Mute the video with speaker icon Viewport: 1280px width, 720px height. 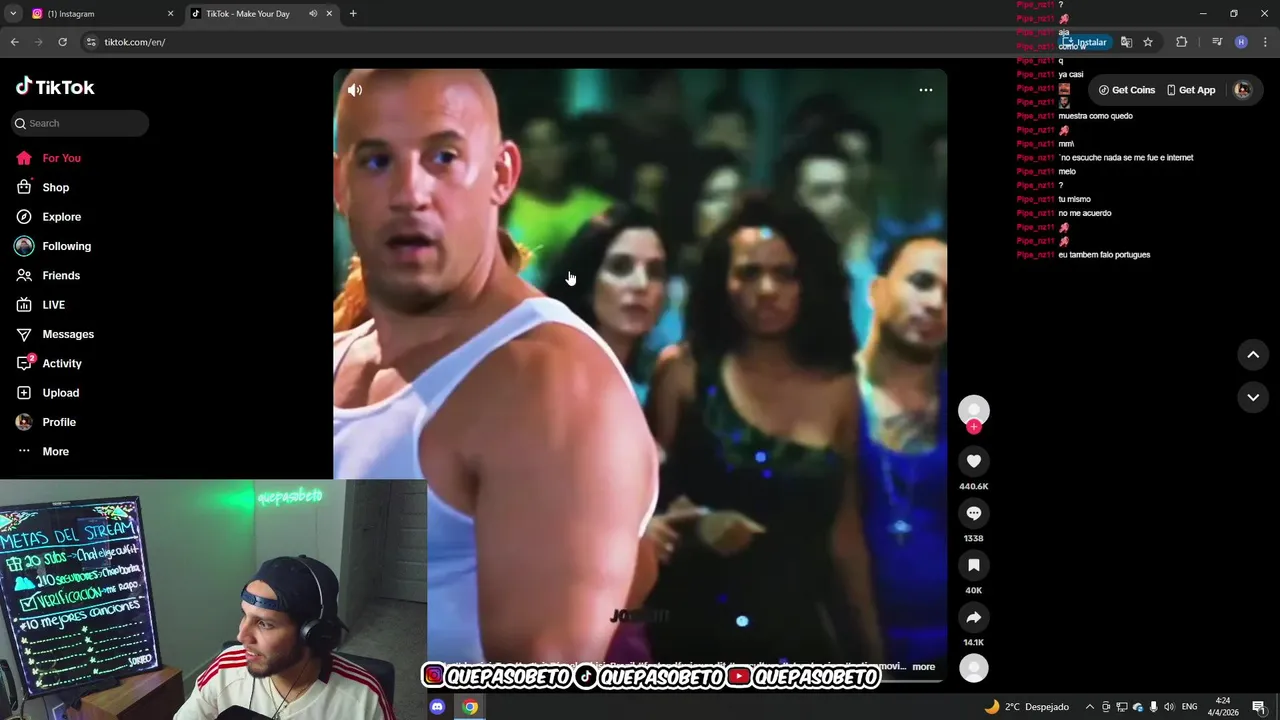[355, 90]
